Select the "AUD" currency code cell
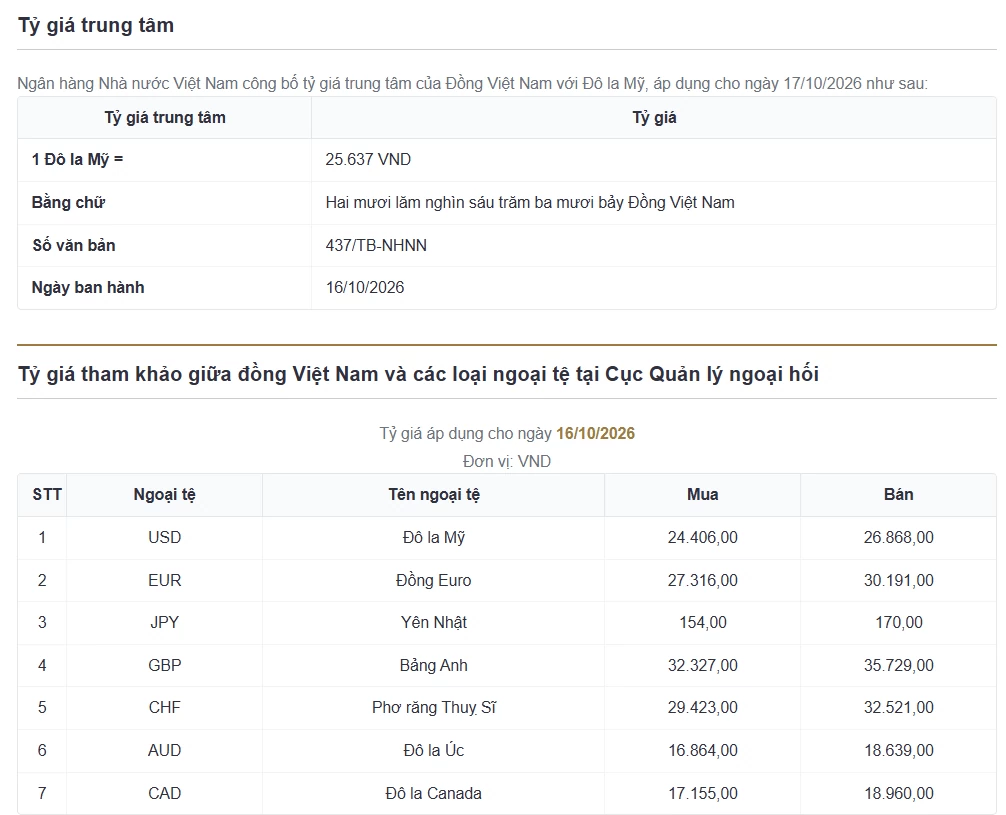This screenshot has height=815, width=1006. (164, 751)
